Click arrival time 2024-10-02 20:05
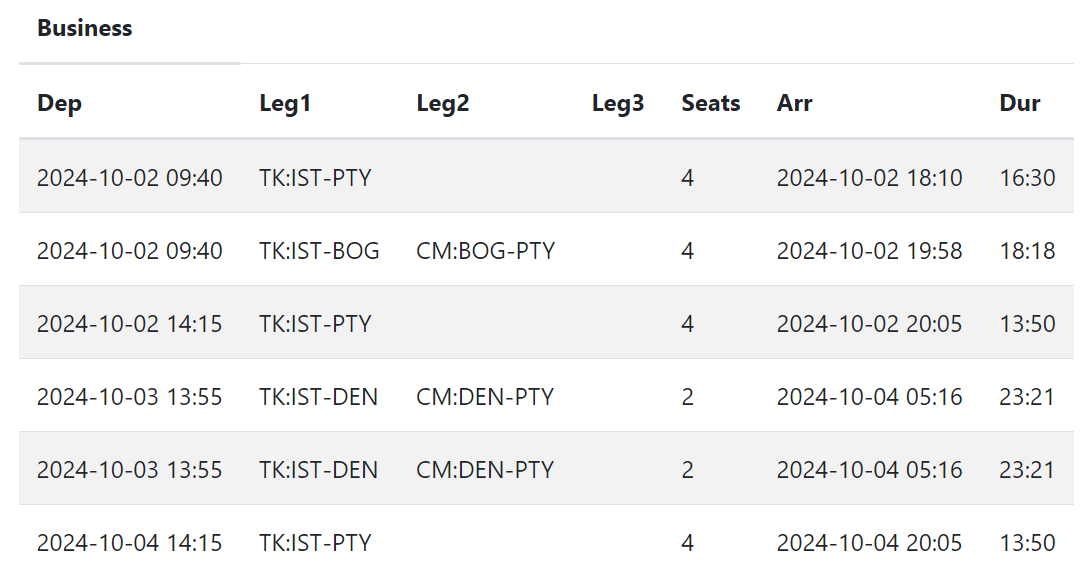The image size is (1090, 568). [x=869, y=324]
